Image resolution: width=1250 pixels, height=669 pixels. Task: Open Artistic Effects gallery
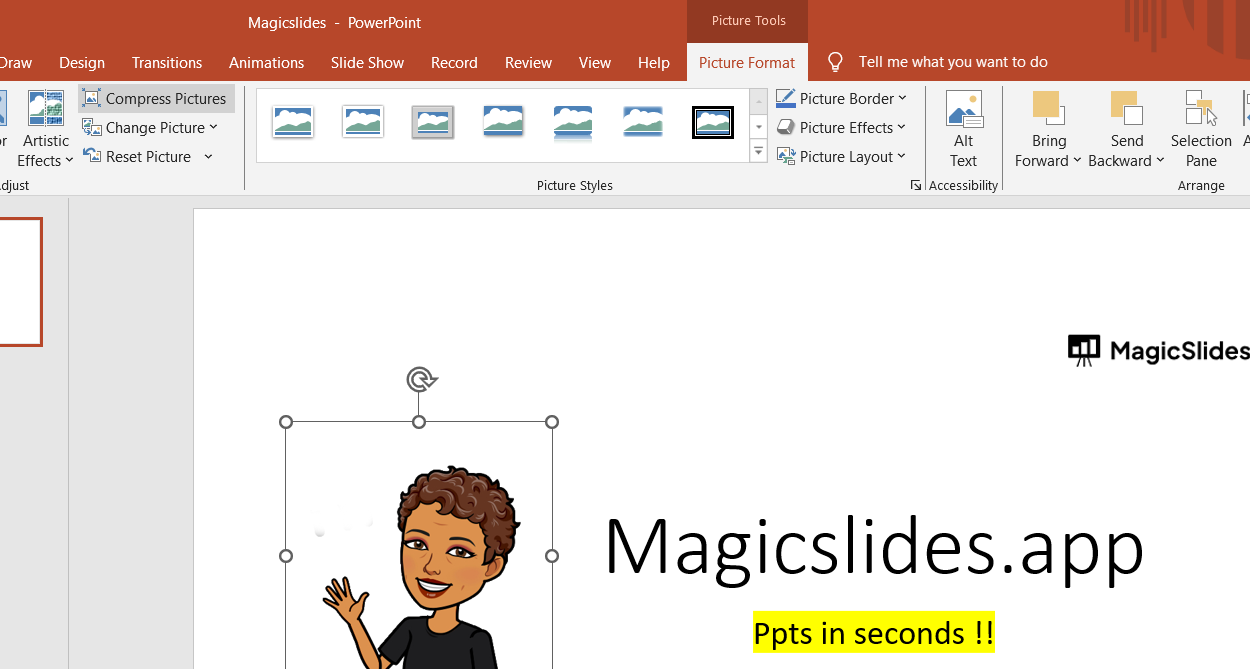(46, 129)
